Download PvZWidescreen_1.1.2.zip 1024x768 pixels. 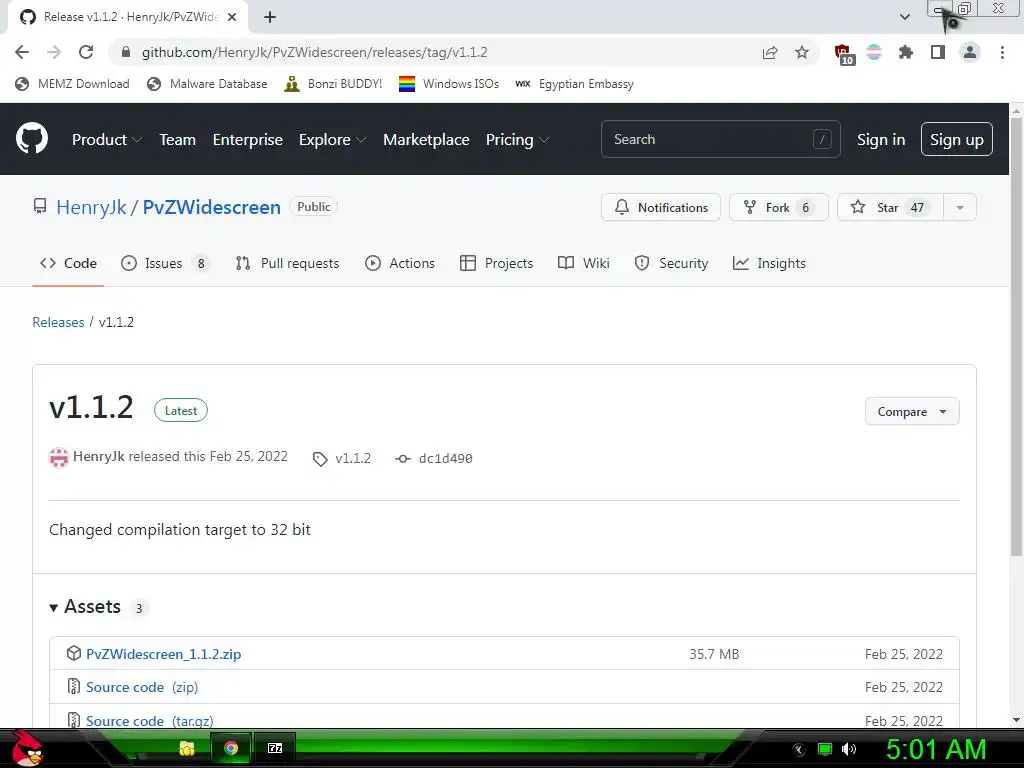pos(163,654)
